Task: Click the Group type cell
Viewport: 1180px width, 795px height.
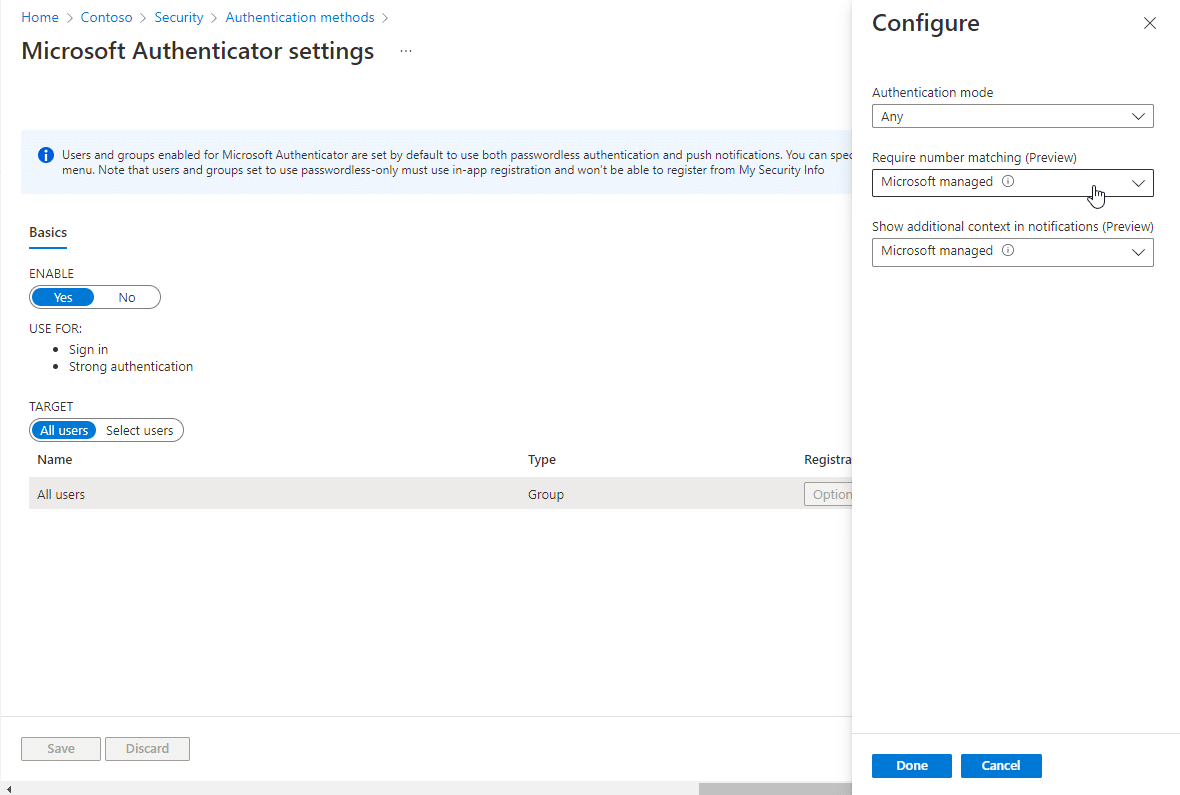Action: pyautogui.click(x=546, y=495)
